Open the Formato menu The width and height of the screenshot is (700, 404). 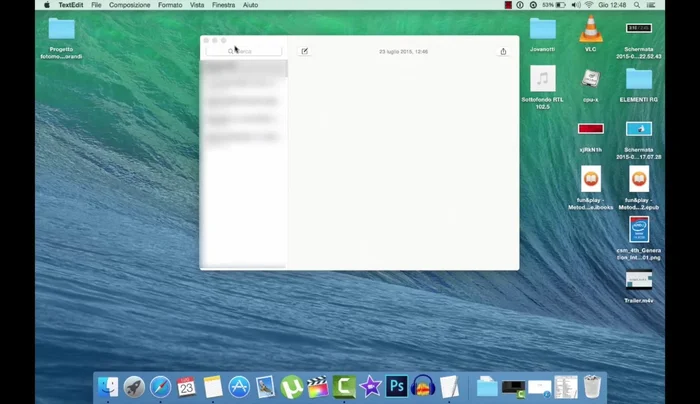pyautogui.click(x=170, y=5)
